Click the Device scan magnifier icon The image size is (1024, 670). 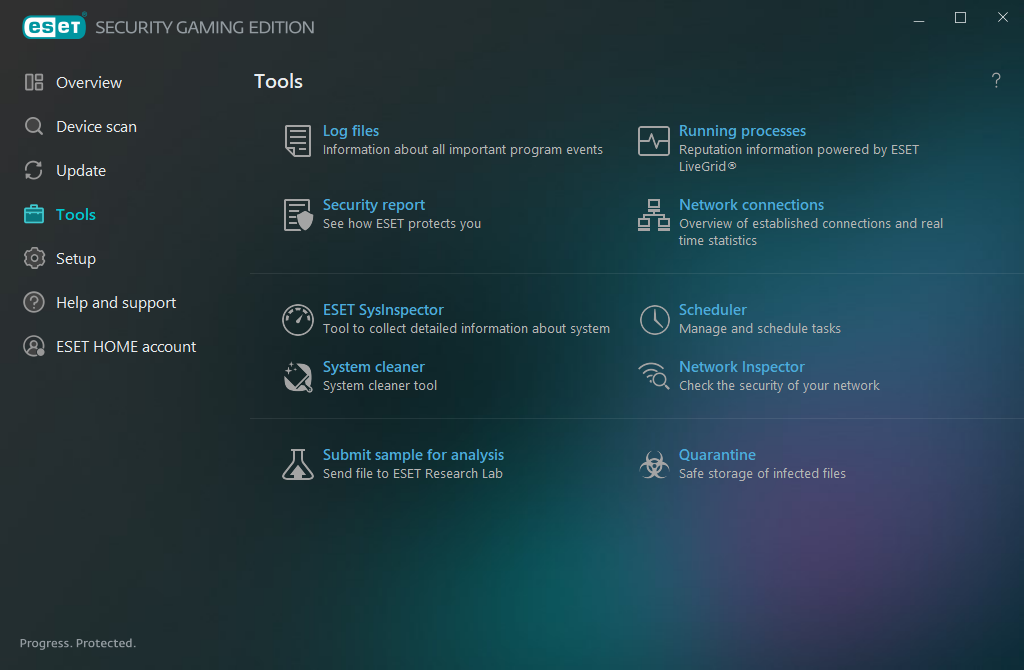coord(34,126)
